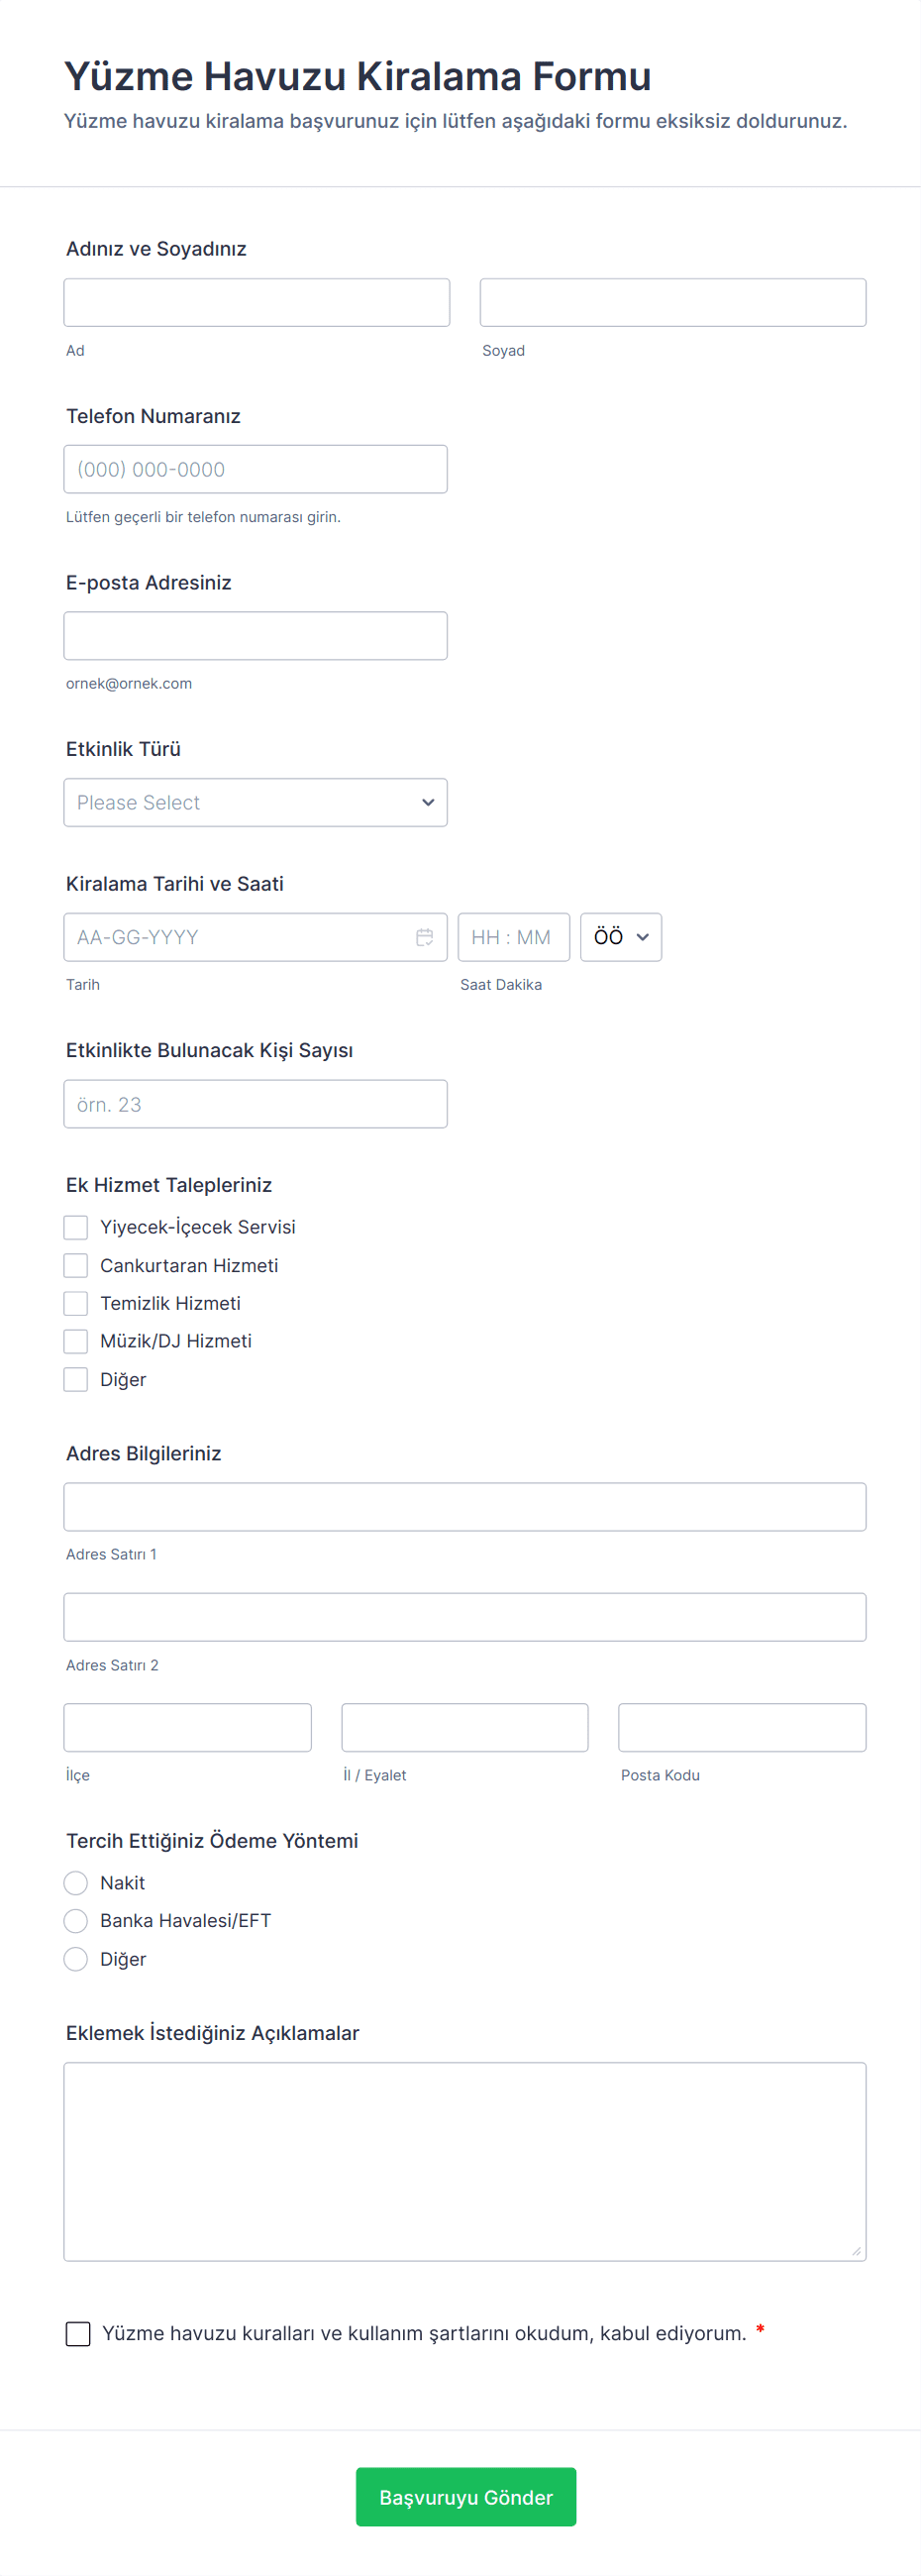
Task: Tick the Temizlik Hizmeti checkbox
Action: [x=76, y=1303]
